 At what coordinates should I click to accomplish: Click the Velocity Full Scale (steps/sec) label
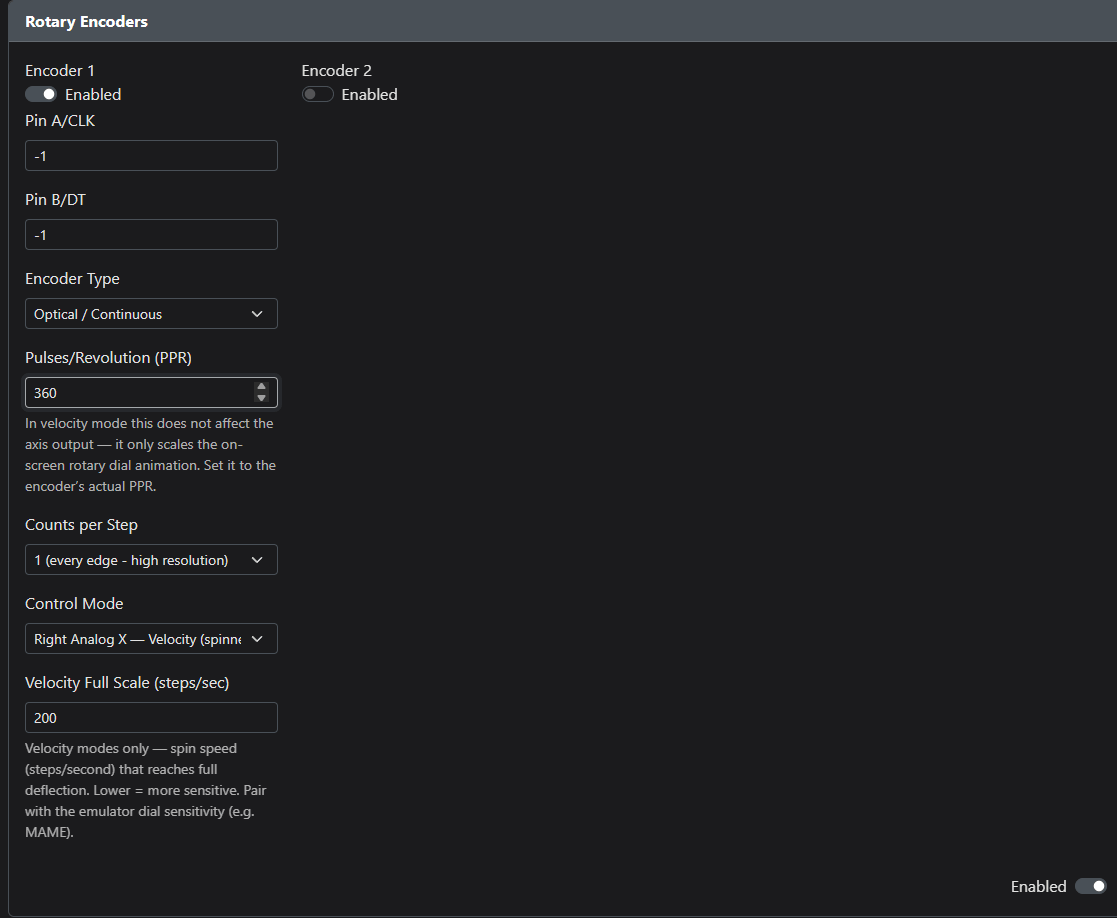coord(127,682)
